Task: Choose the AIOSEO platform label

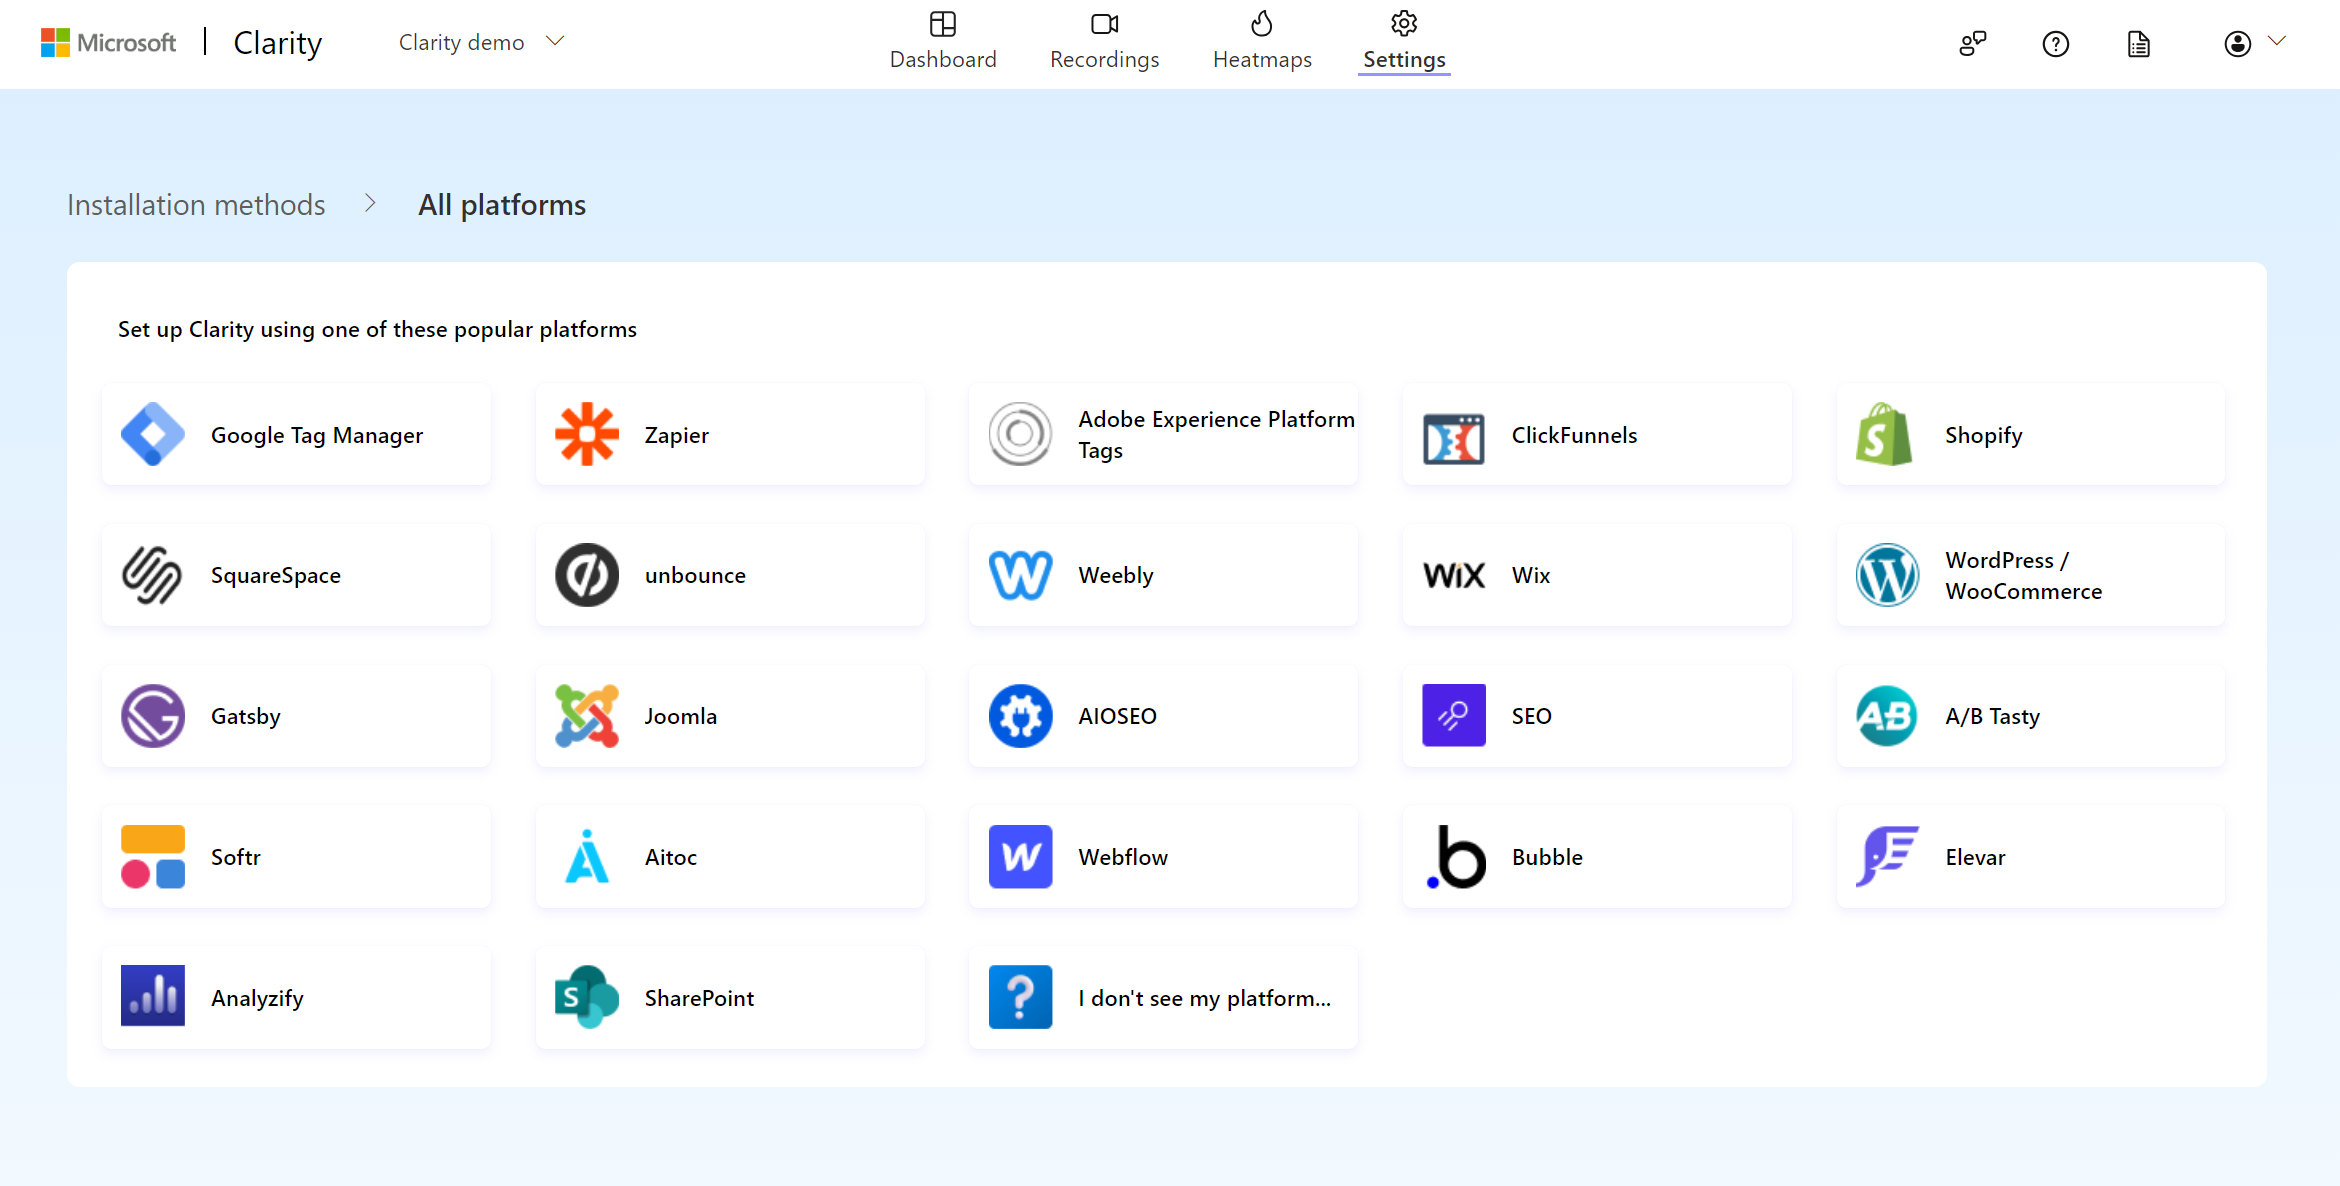Action: pyautogui.click(x=1117, y=716)
